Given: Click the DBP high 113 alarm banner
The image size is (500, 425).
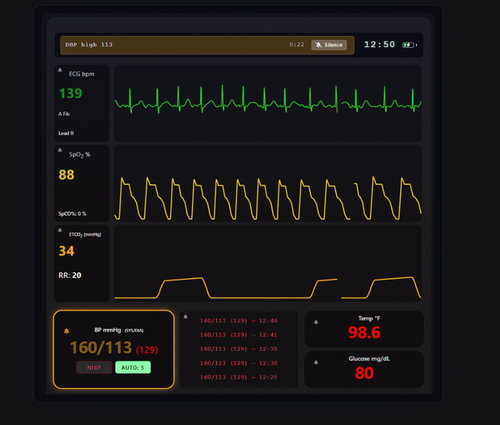Looking at the screenshot, I should [x=207, y=45].
